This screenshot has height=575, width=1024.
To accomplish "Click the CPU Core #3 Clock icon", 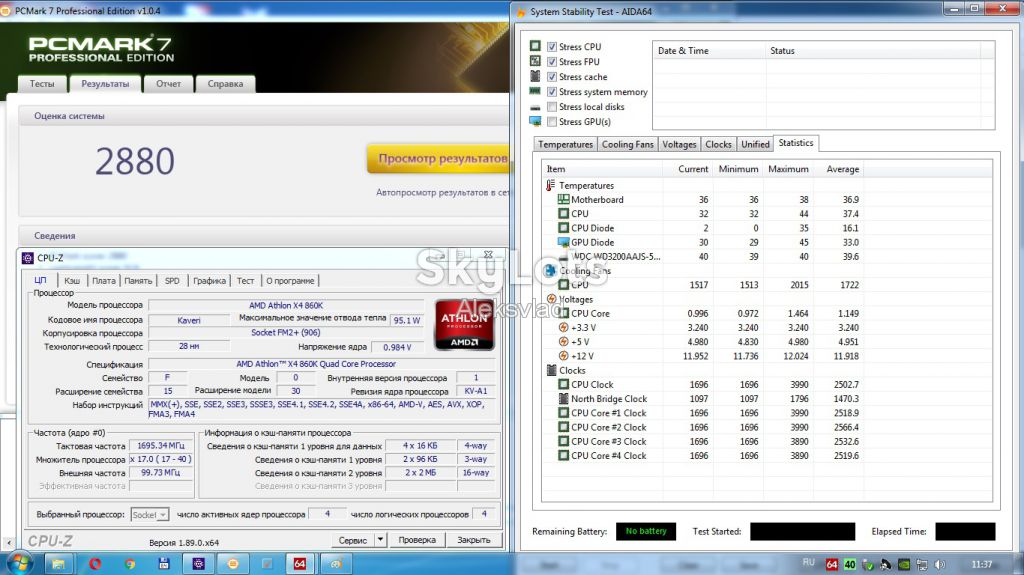I will tap(563, 441).
